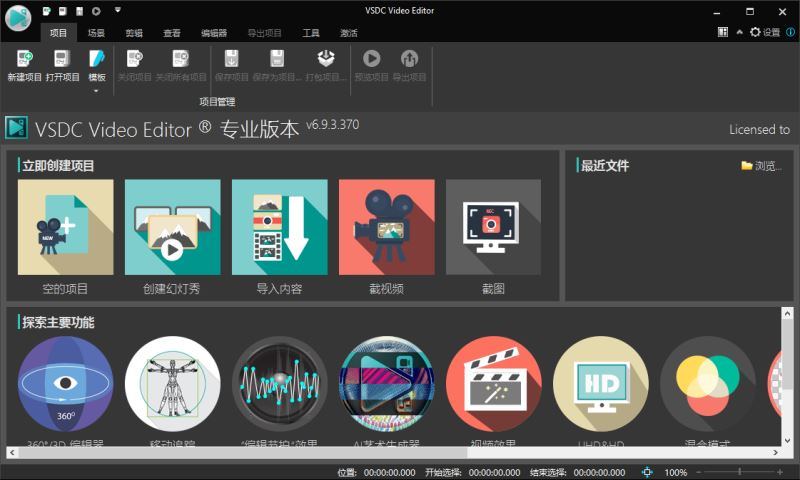Click the 关闭项目 close project icon
The height and width of the screenshot is (480, 800).
pos(135,59)
